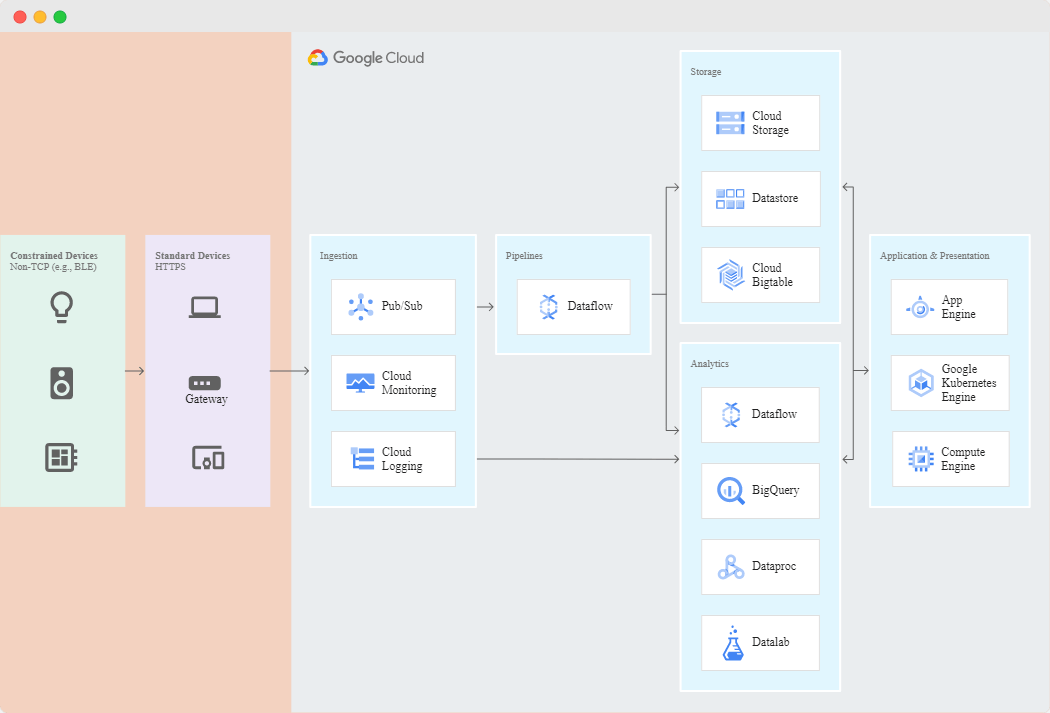This screenshot has height=713, width=1050.
Task: Click the Dataproc icon
Action: tap(731, 567)
